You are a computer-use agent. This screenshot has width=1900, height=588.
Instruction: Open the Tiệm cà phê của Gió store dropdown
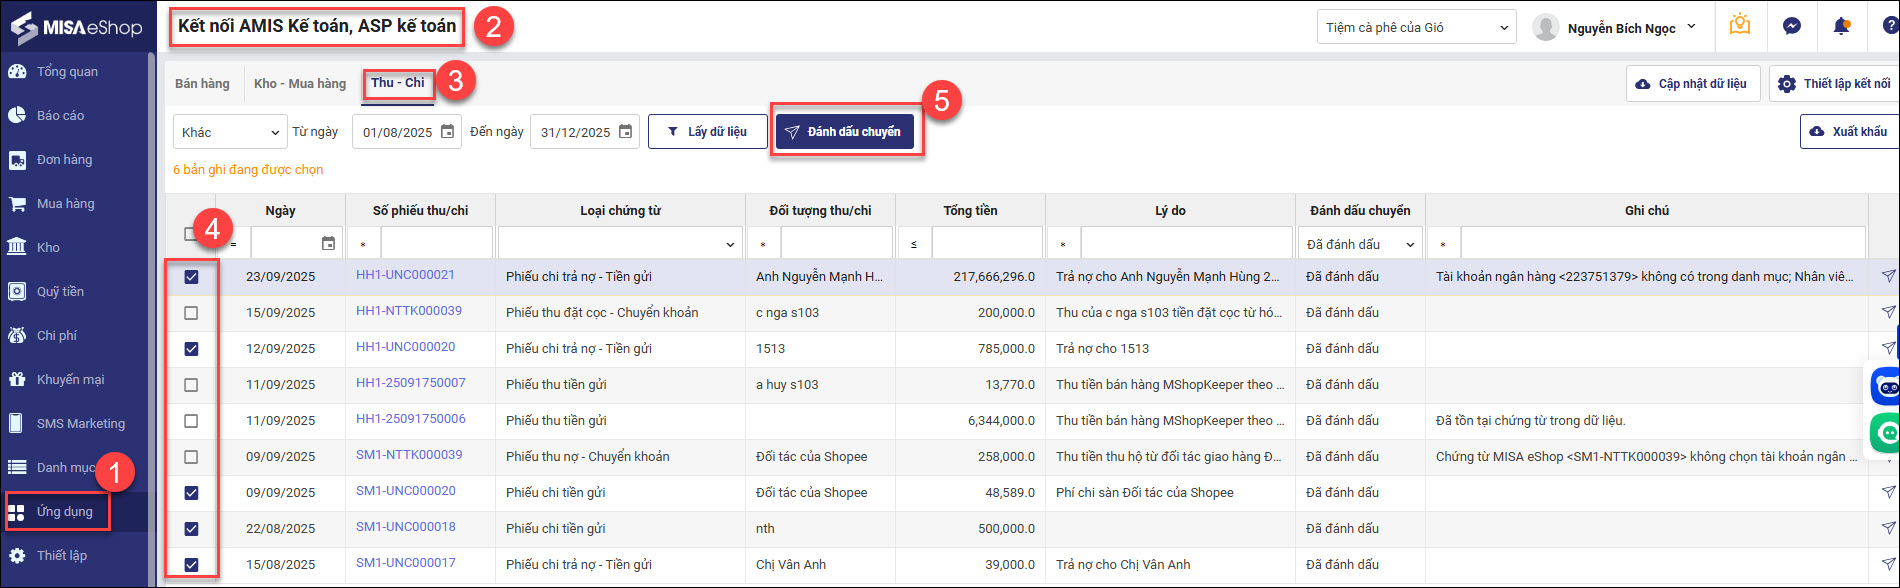(x=1415, y=28)
